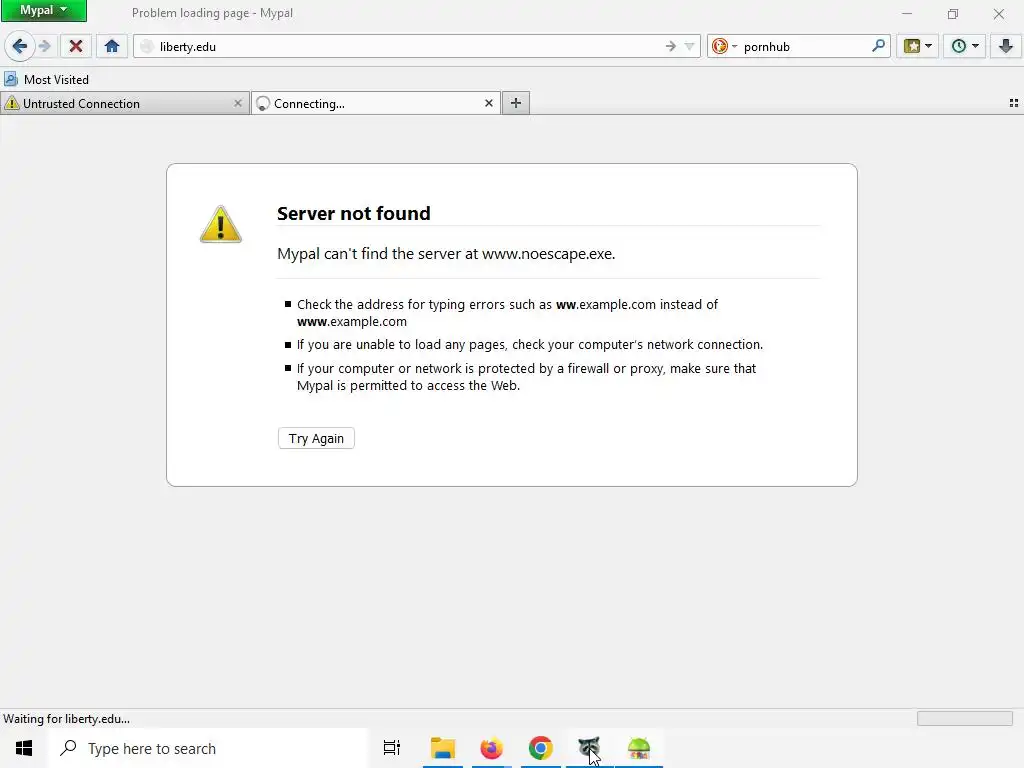Minimize the Mypal browser window

pyautogui.click(x=907, y=14)
